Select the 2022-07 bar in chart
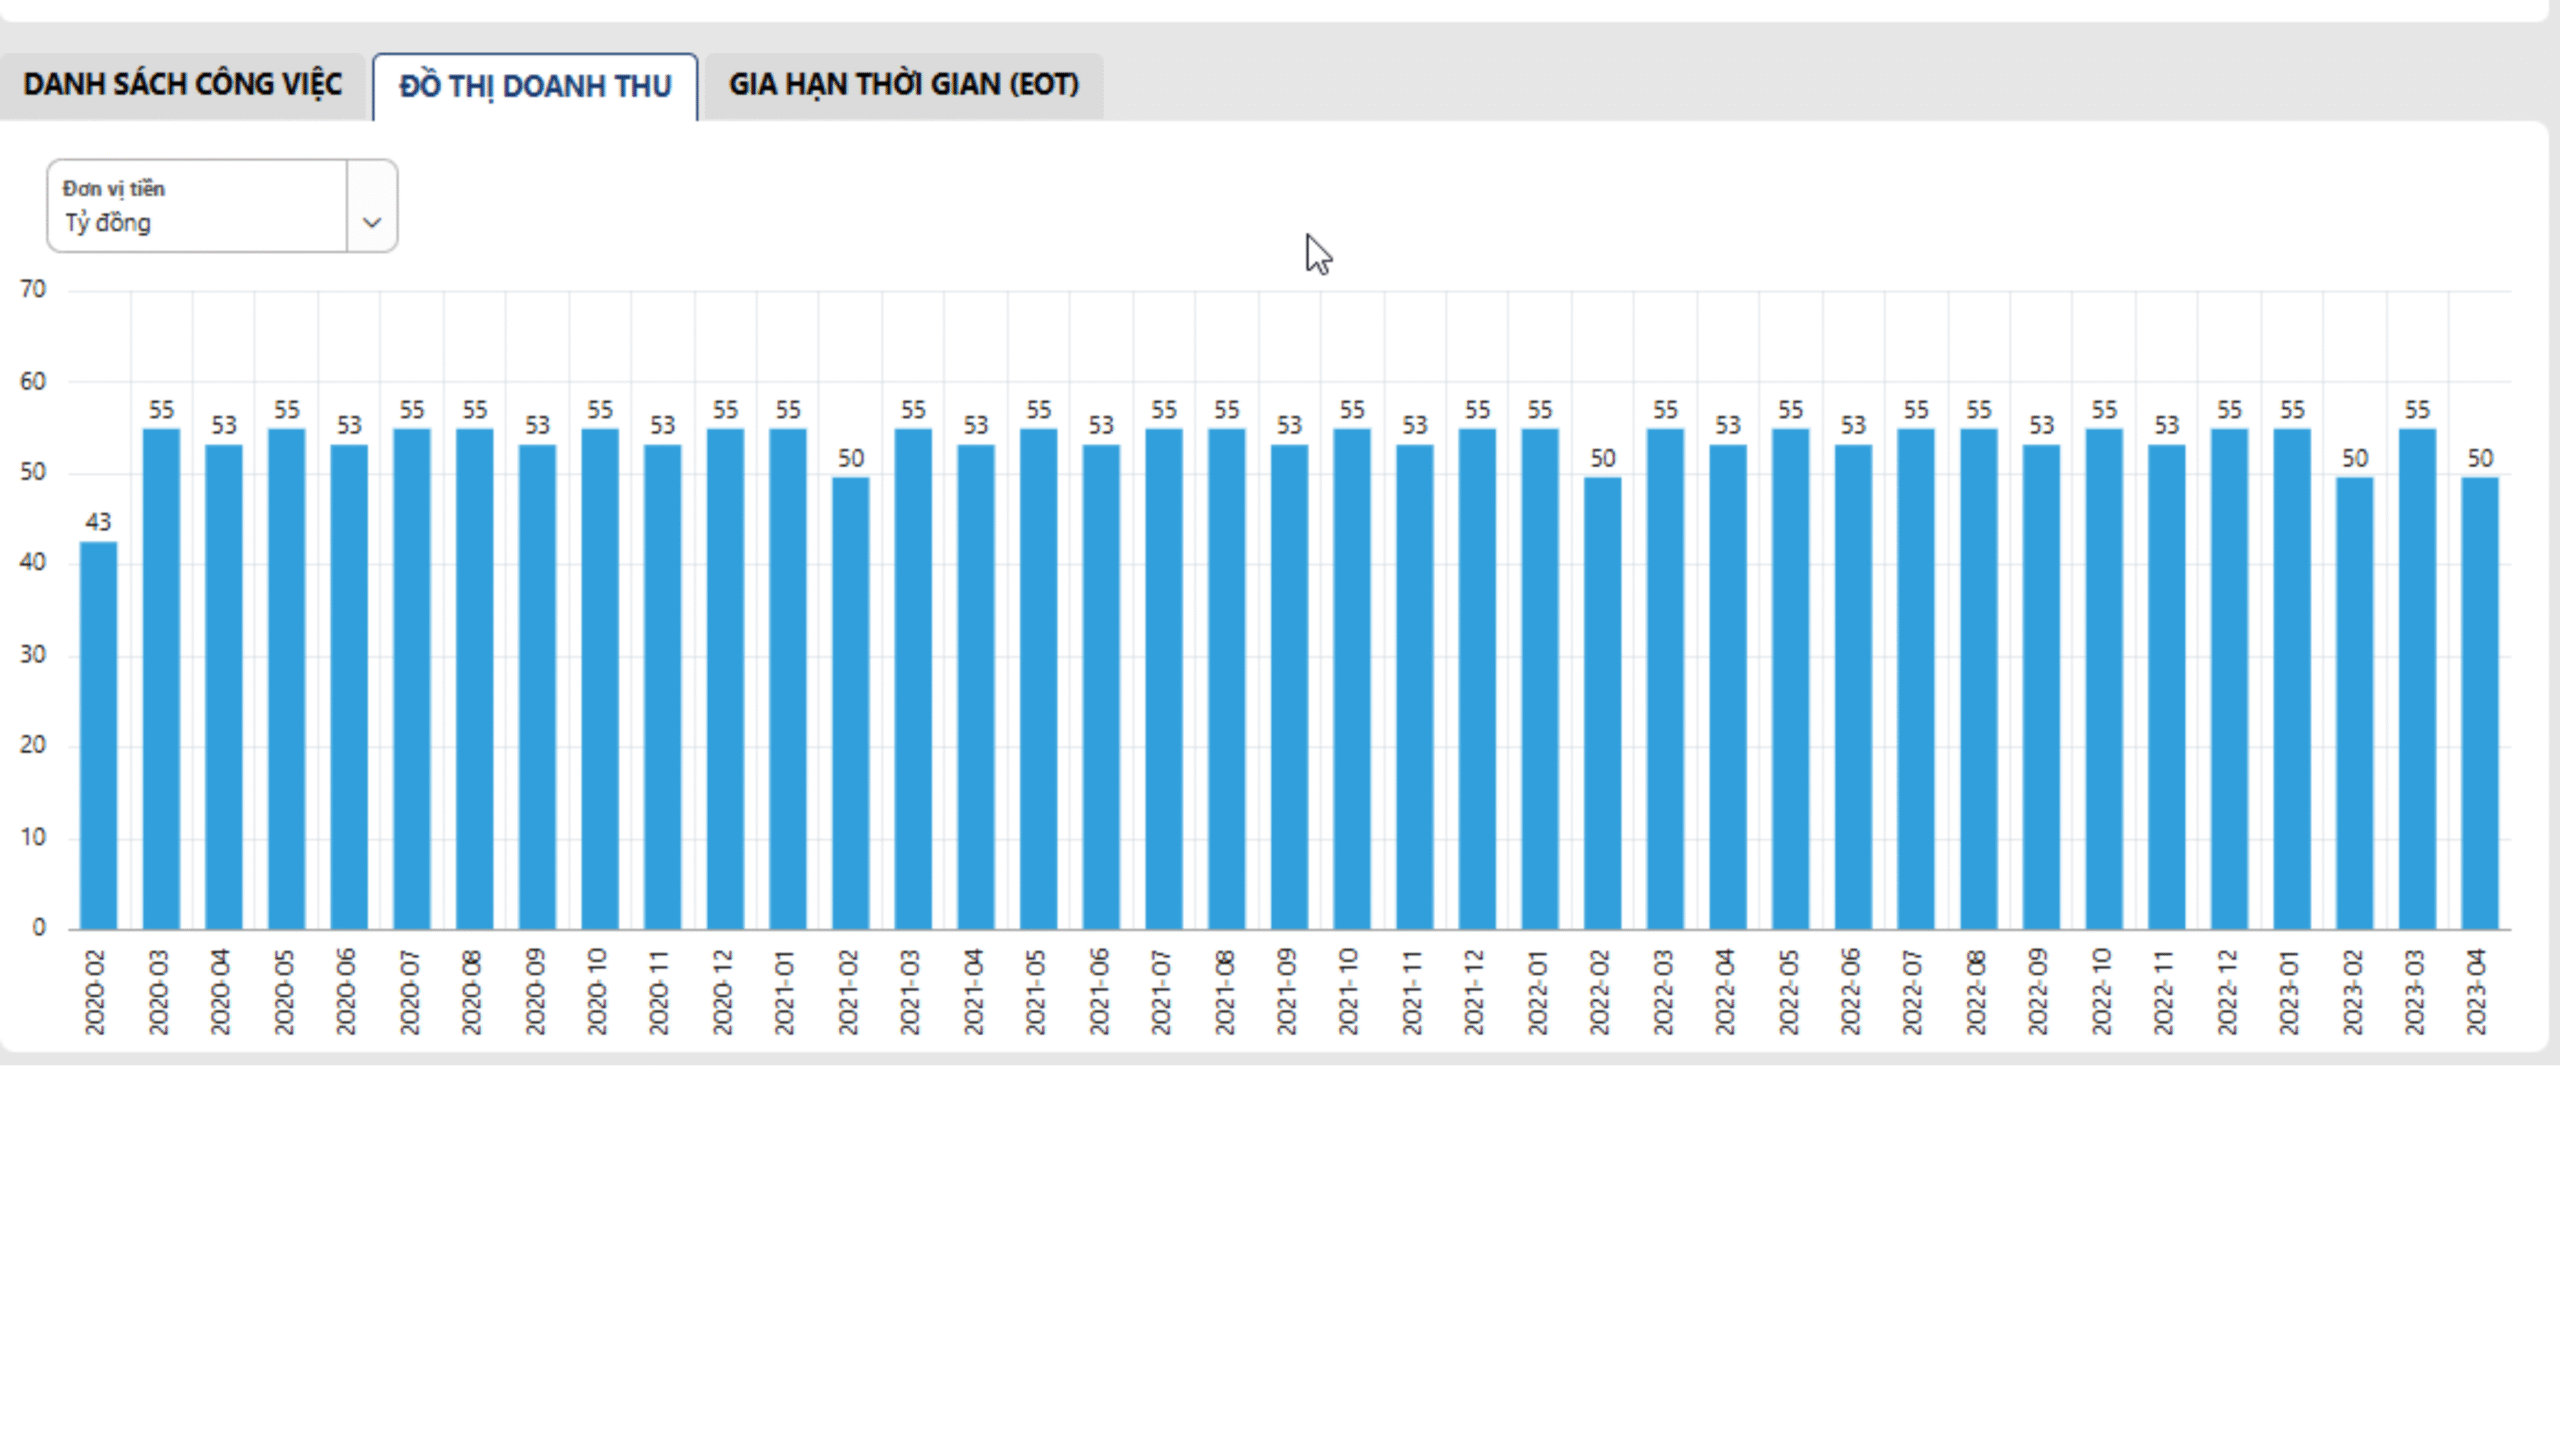 (x=1915, y=679)
